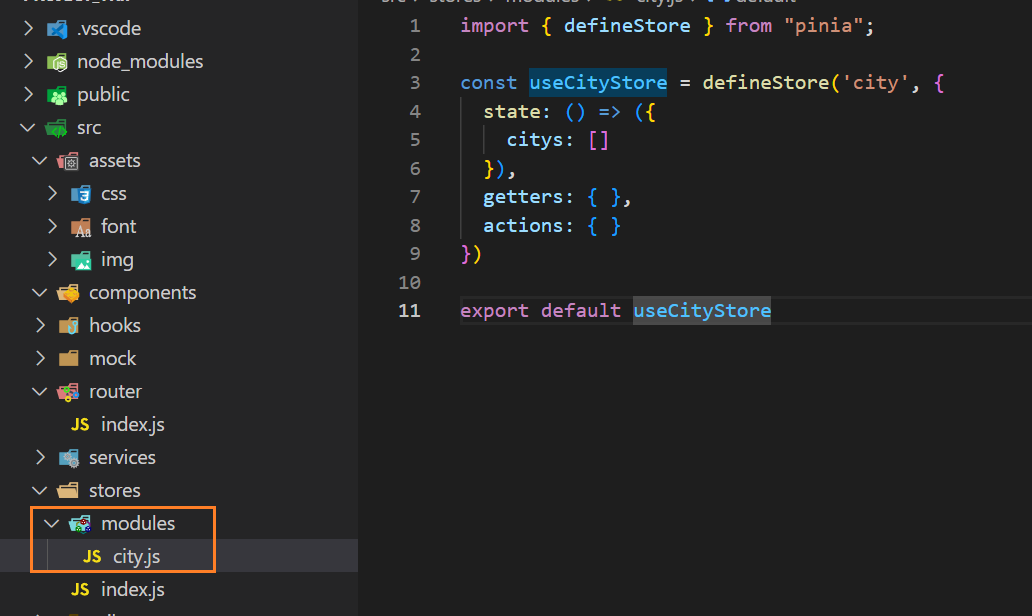
Task: Click the "citys" property in the code
Action: tap(535, 140)
